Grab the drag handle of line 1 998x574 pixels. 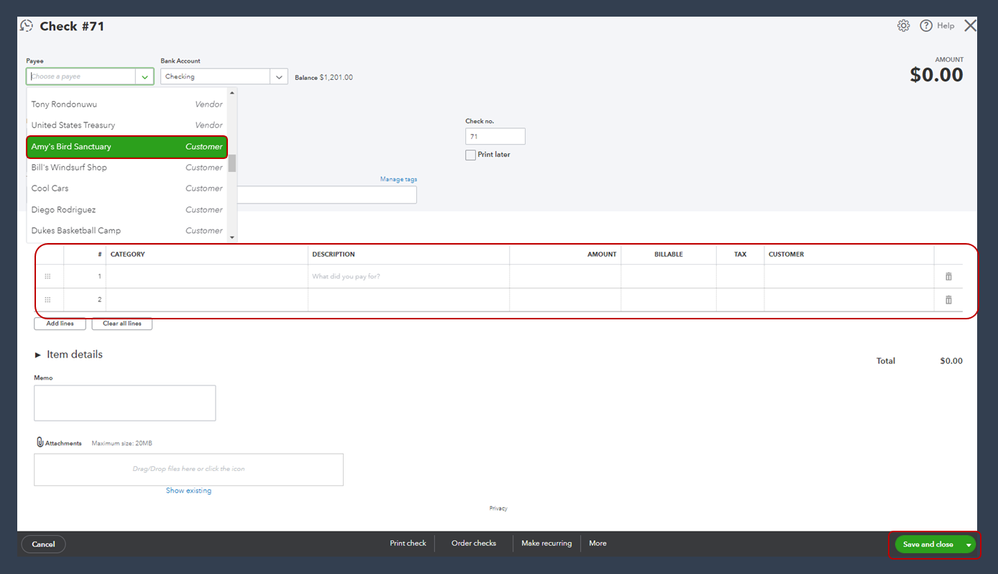pos(48,276)
